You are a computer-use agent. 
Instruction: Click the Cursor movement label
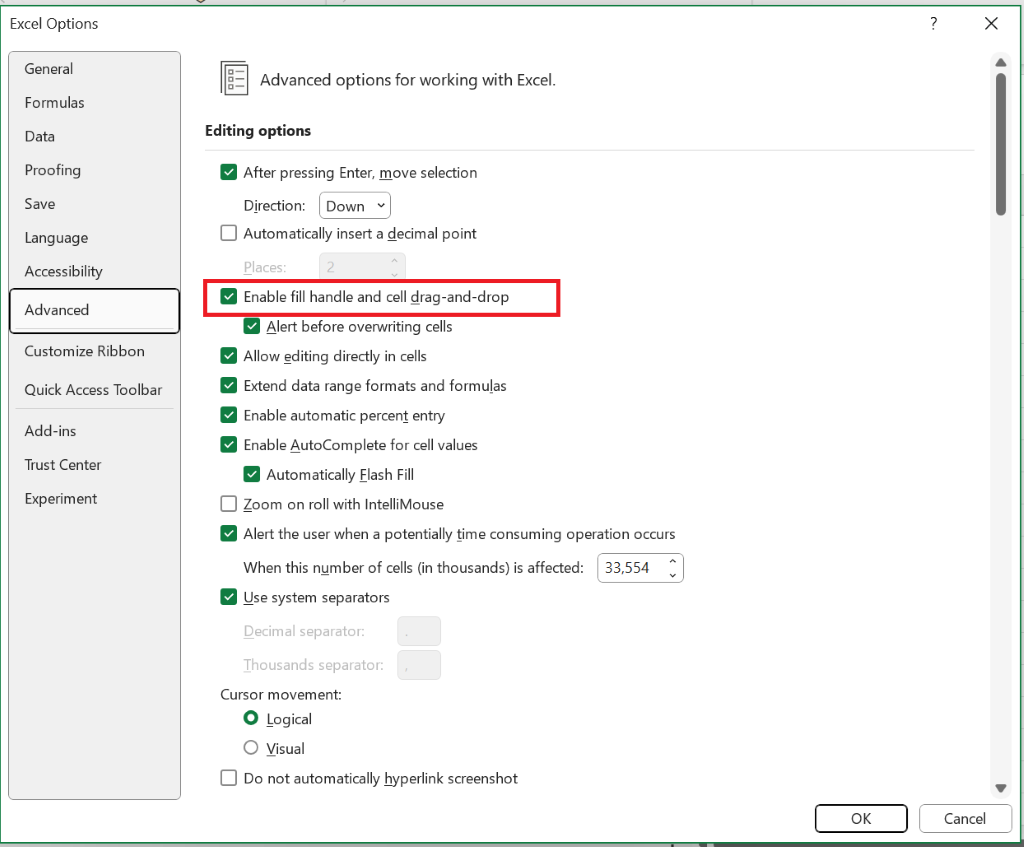pyautogui.click(x=281, y=694)
